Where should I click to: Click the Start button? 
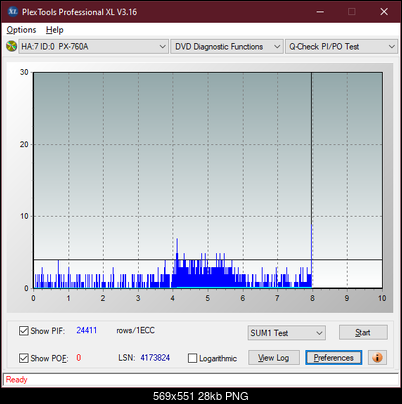click(x=363, y=332)
